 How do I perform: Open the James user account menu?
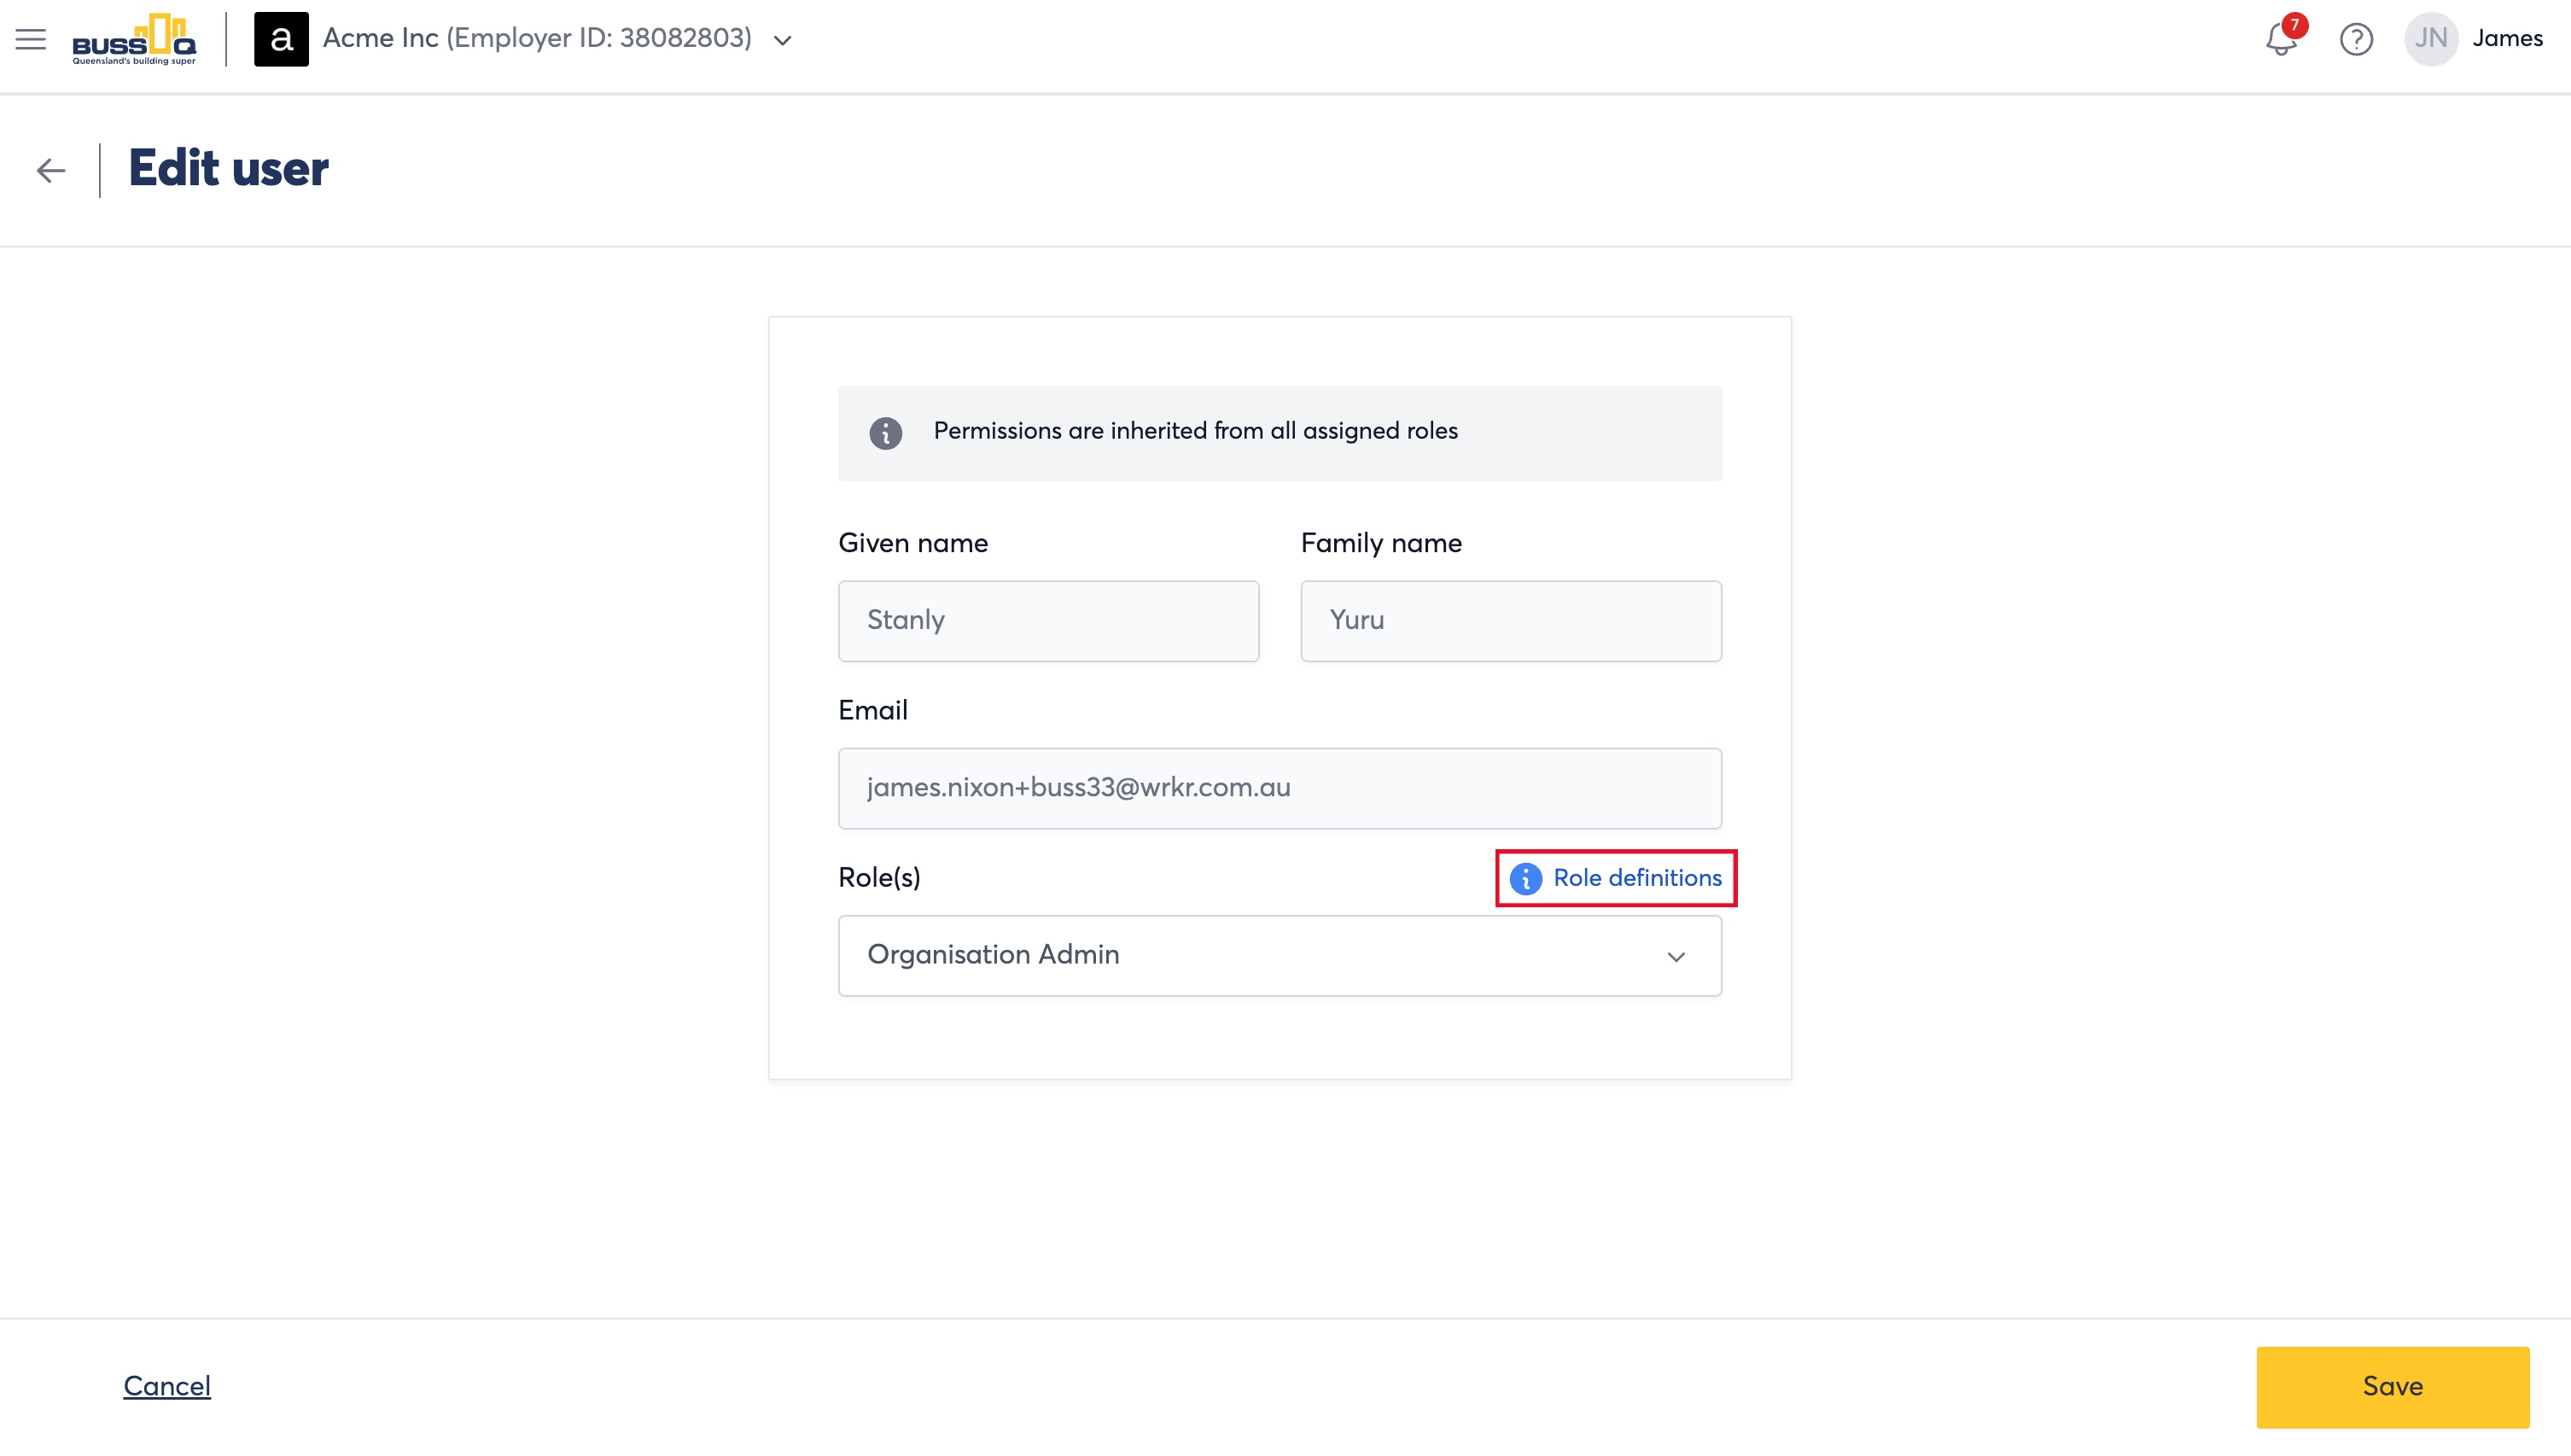tap(2507, 39)
